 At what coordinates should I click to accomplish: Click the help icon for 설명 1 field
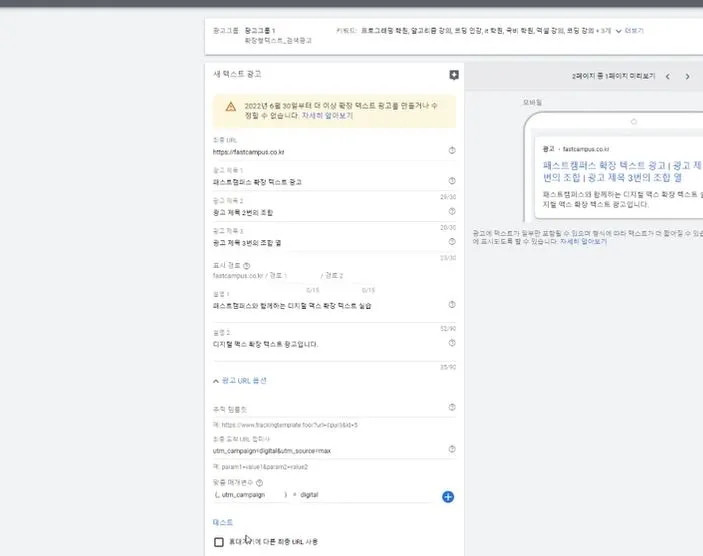coord(452,304)
